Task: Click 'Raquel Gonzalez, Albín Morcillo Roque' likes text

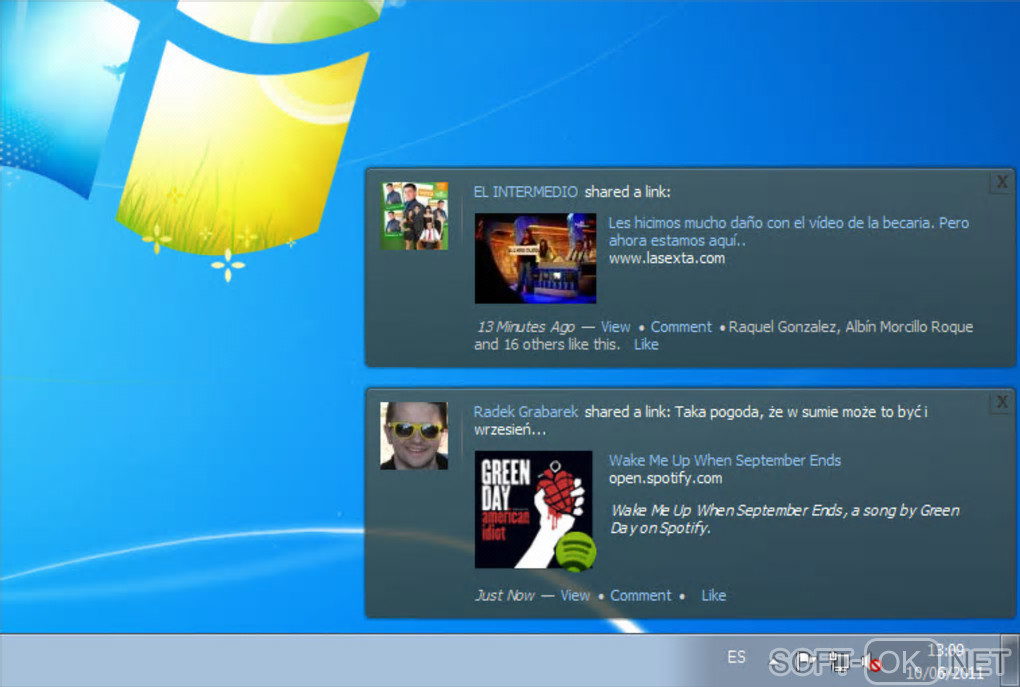Action: tap(851, 327)
